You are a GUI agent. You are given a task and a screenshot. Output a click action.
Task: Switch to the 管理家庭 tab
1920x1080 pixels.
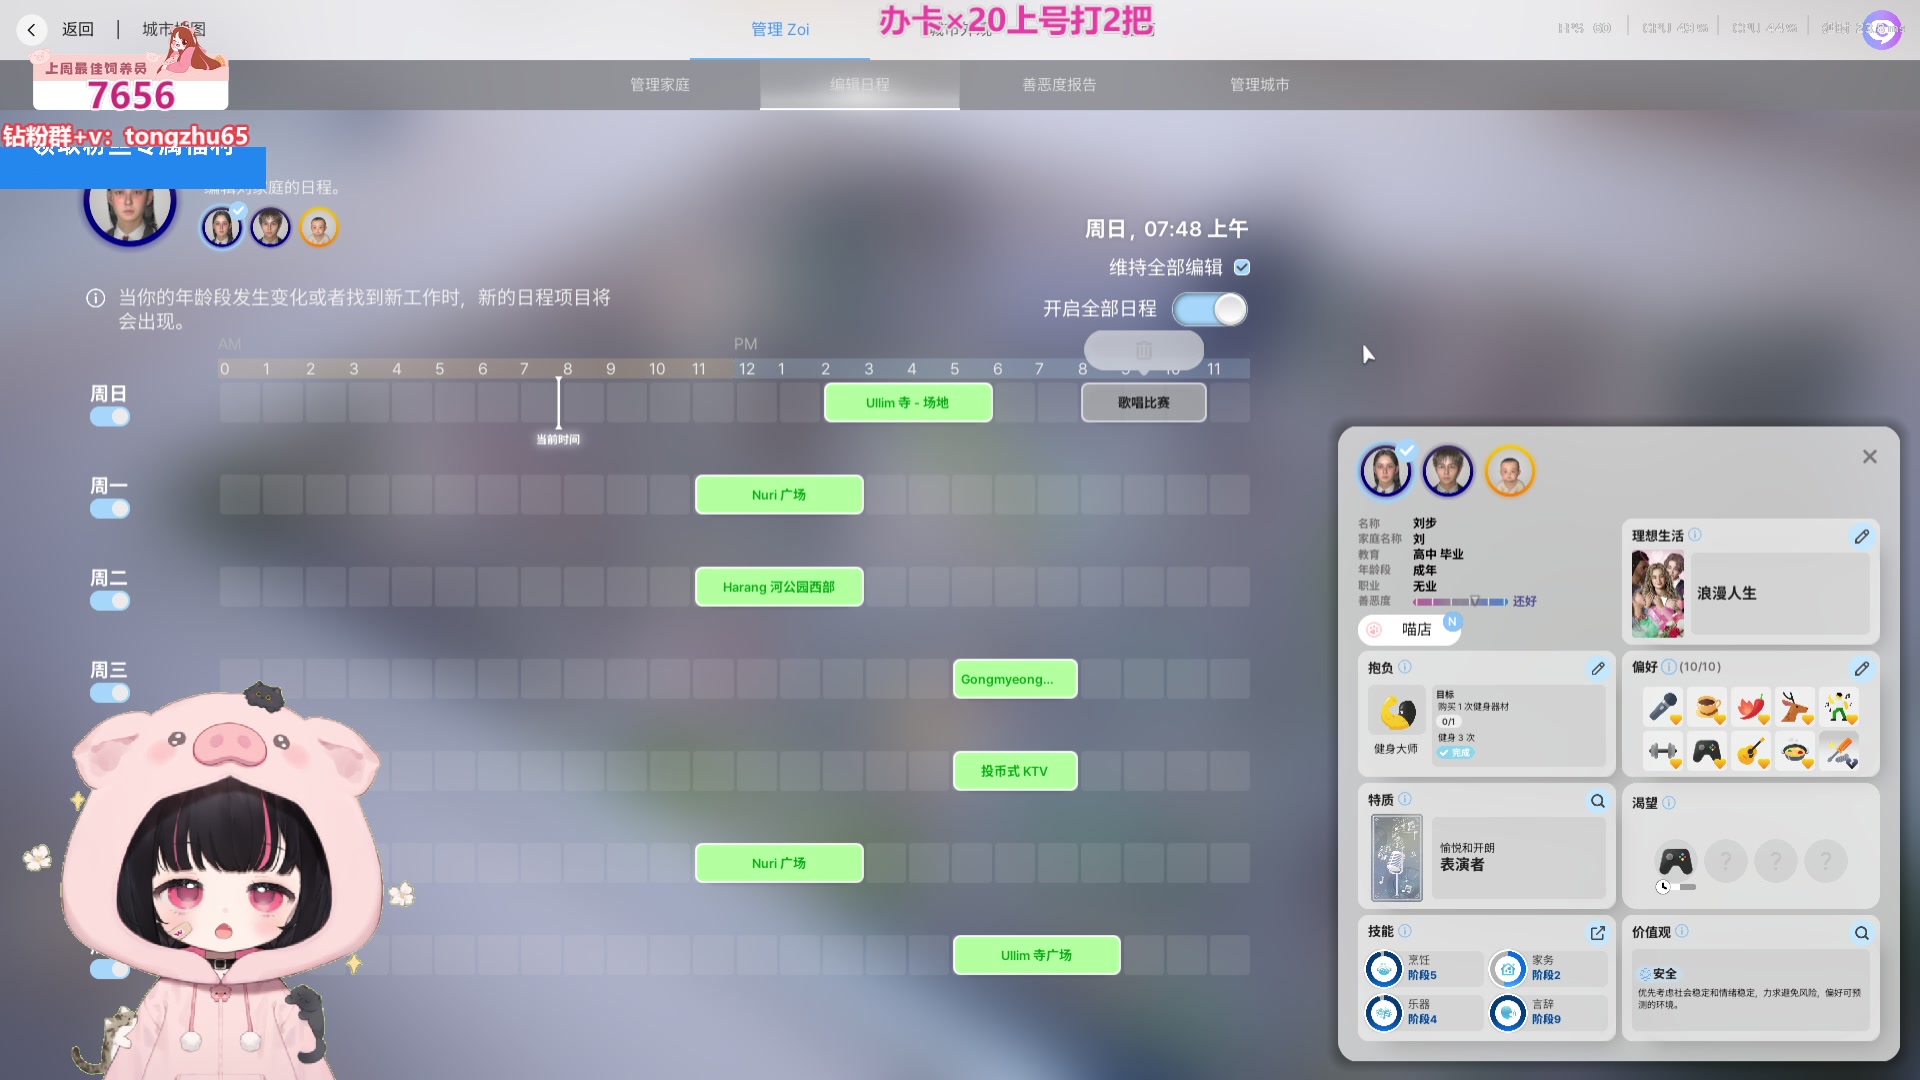pyautogui.click(x=660, y=85)
